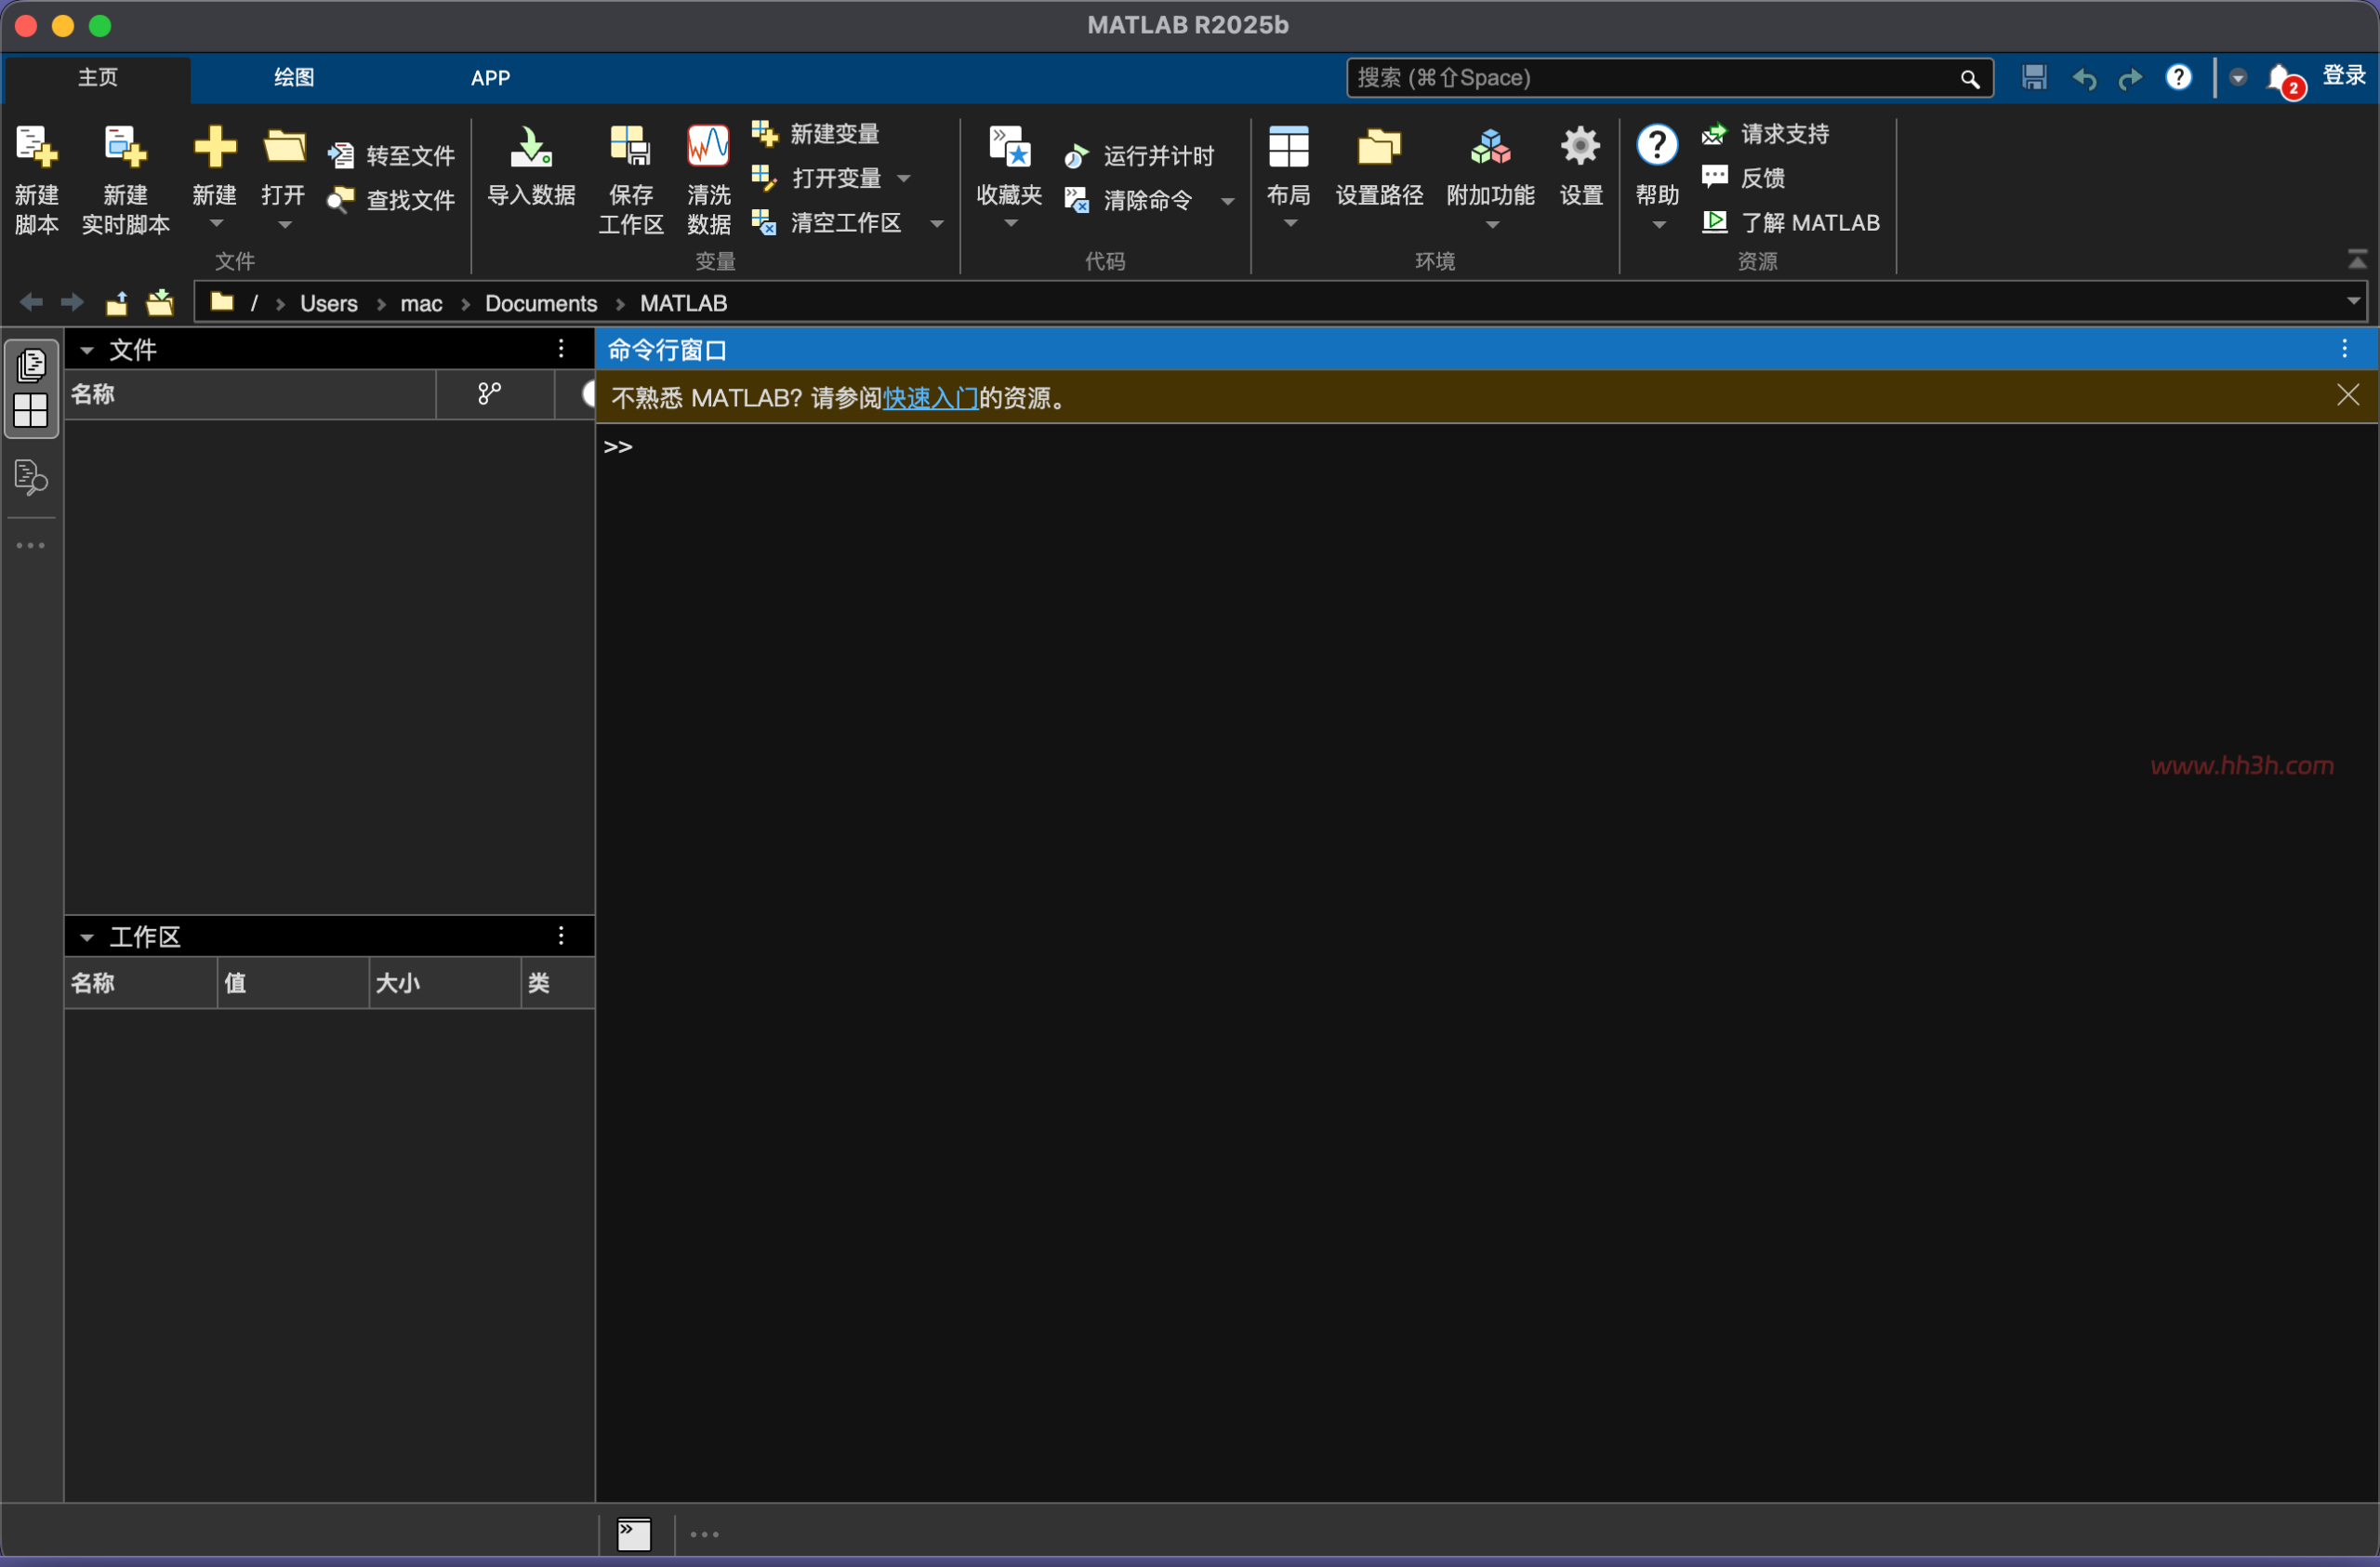
Task: Open quick access toolbar customize dropdown
Action: 2238,78
